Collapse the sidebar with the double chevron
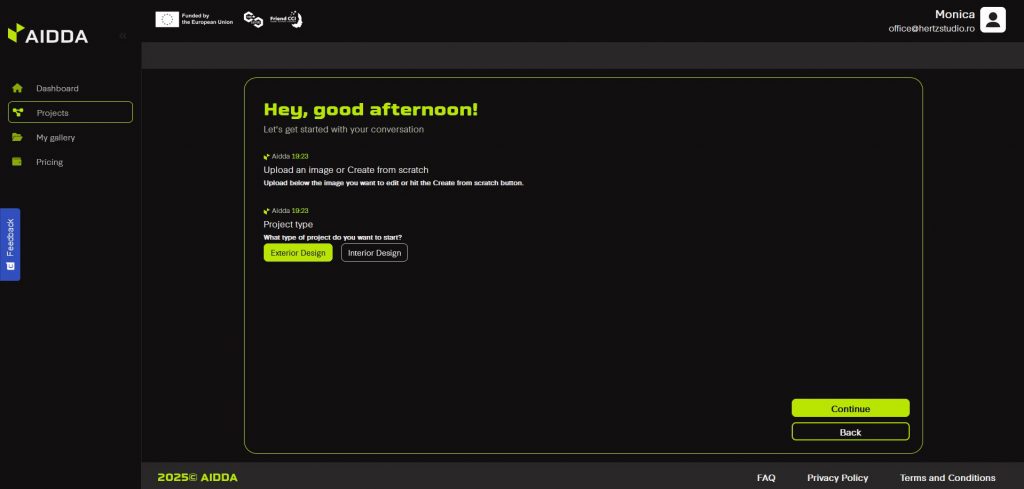This screenshot has height=489, width=1024. (123, 36)
